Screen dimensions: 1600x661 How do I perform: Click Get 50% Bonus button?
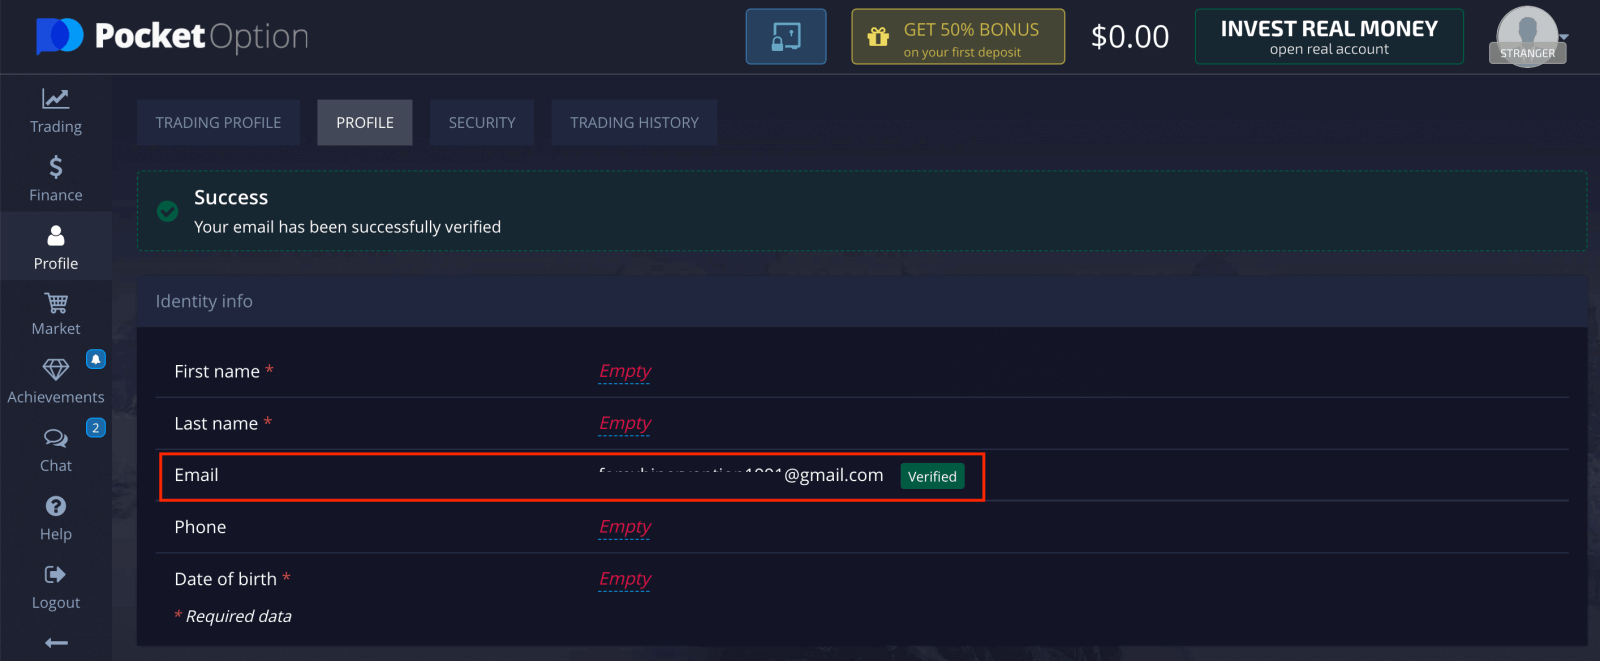pos(957,37)
